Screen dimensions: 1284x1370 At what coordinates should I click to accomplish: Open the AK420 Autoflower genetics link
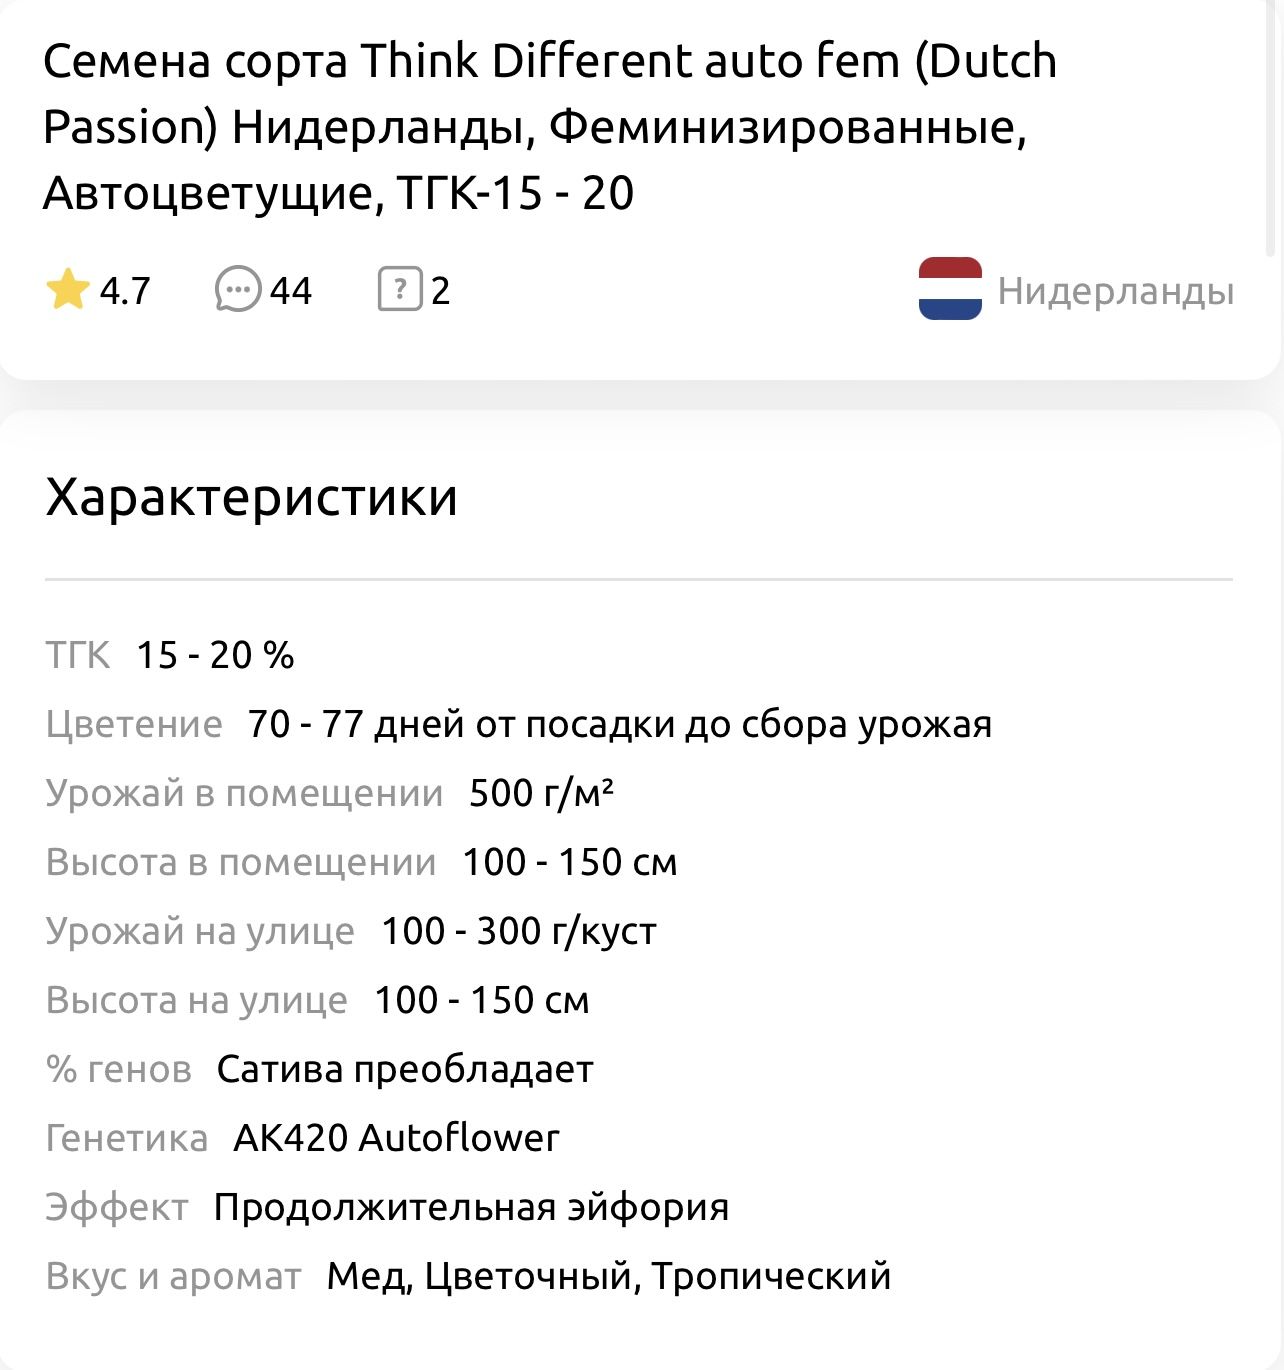396,1138
